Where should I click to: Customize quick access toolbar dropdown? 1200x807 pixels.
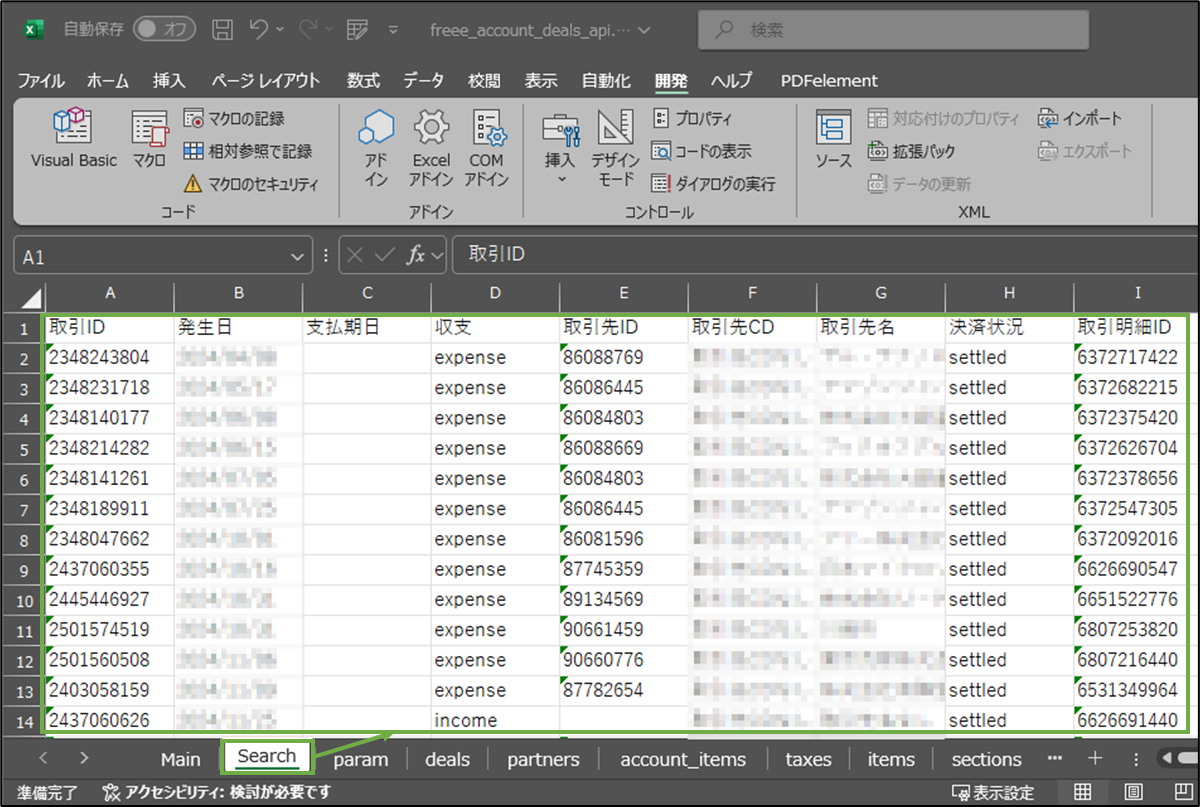[393, 30]
